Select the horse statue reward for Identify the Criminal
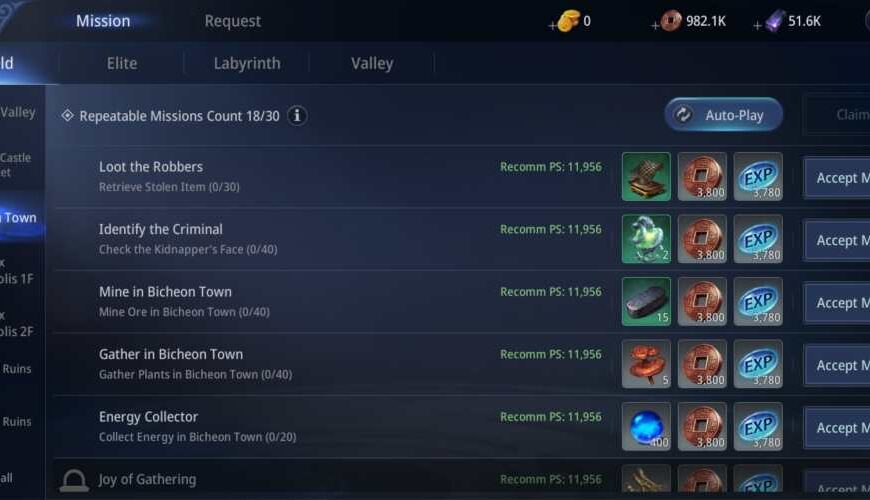Image resolution: width=870 pixels, height=500 pixels. click(x=646, y=239)
